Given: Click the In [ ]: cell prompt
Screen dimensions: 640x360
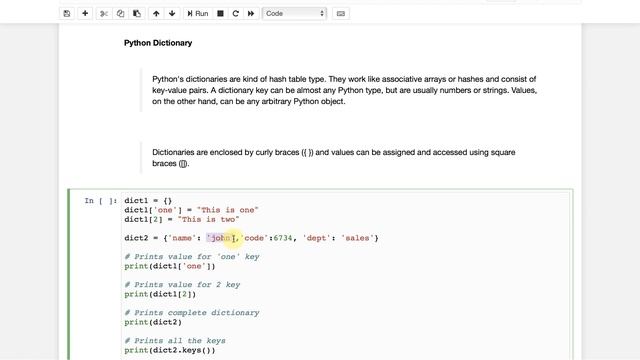Looking at the screenshot, I should point(101,200).
